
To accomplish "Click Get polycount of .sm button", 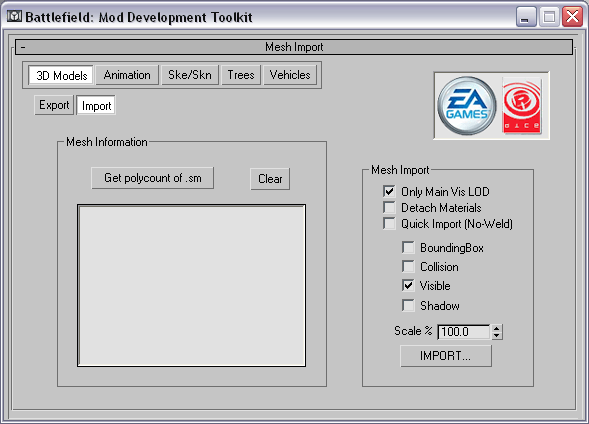I will tap(153, 178).
